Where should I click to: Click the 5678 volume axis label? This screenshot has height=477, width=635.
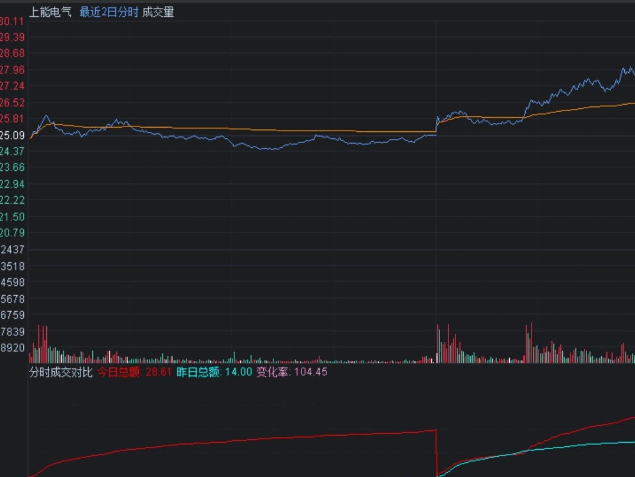(12, 299)
